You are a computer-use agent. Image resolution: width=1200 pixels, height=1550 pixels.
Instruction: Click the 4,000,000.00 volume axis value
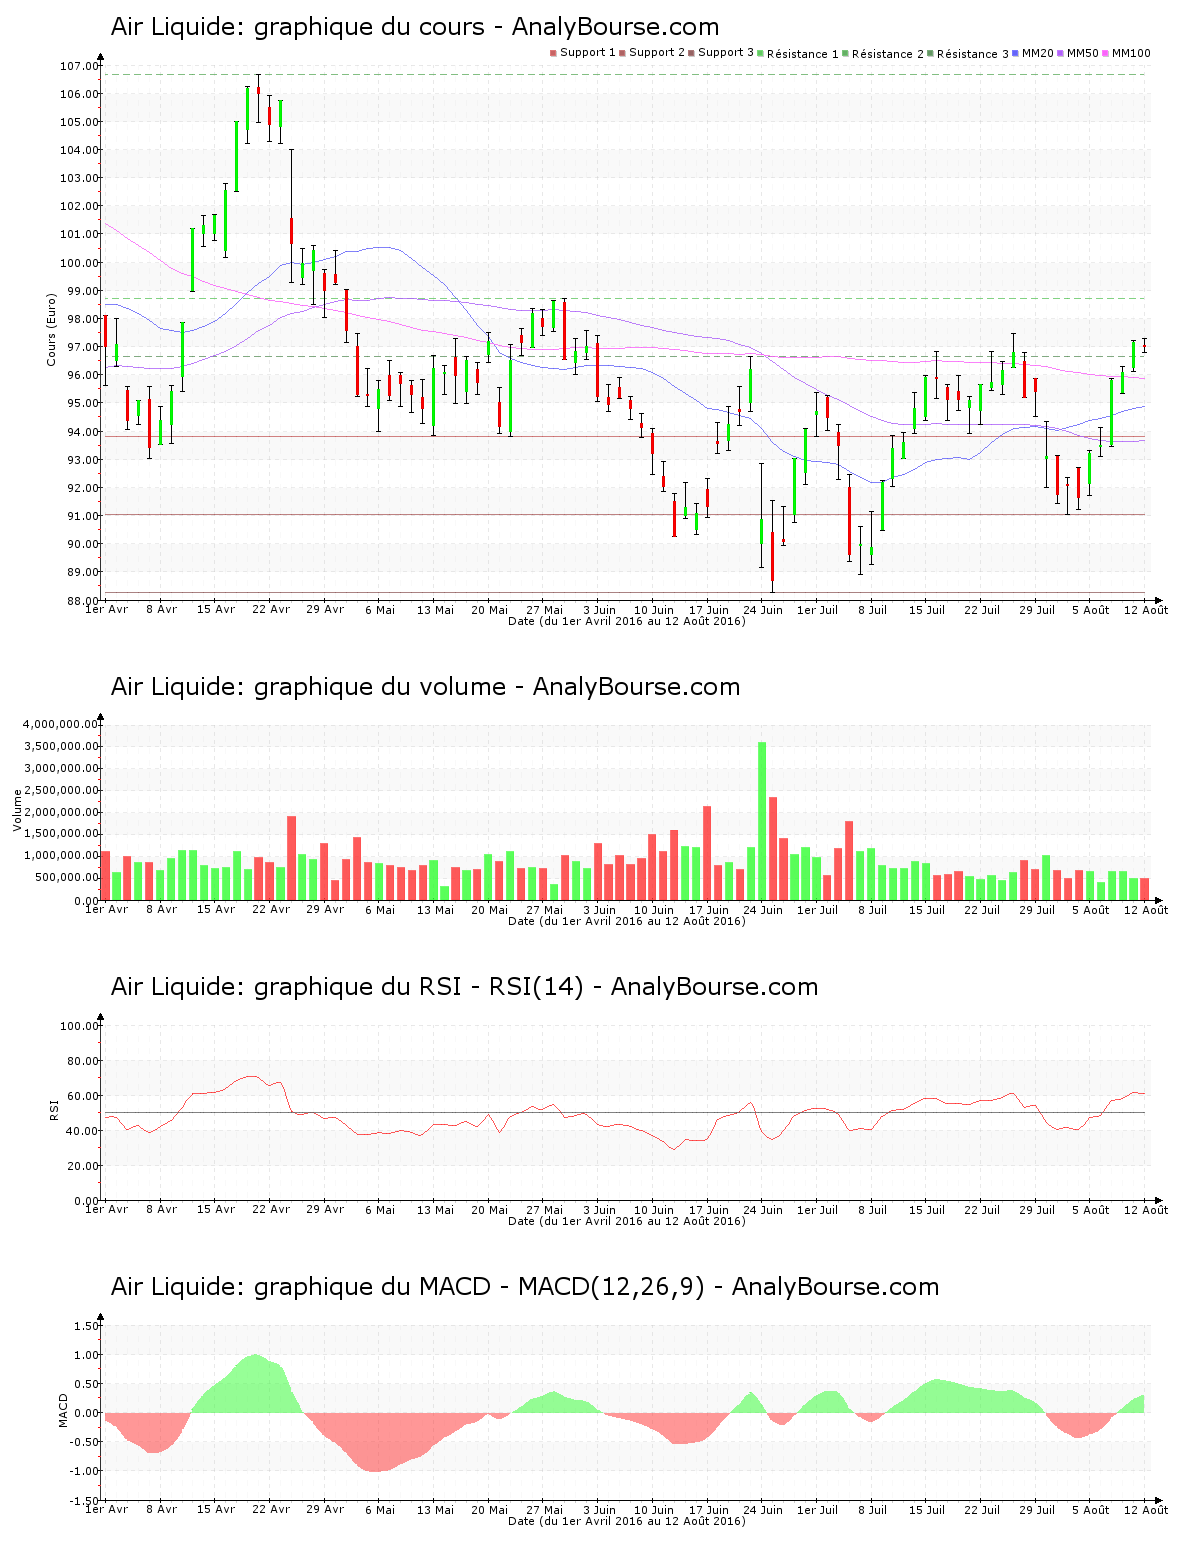tap(61, 724)
